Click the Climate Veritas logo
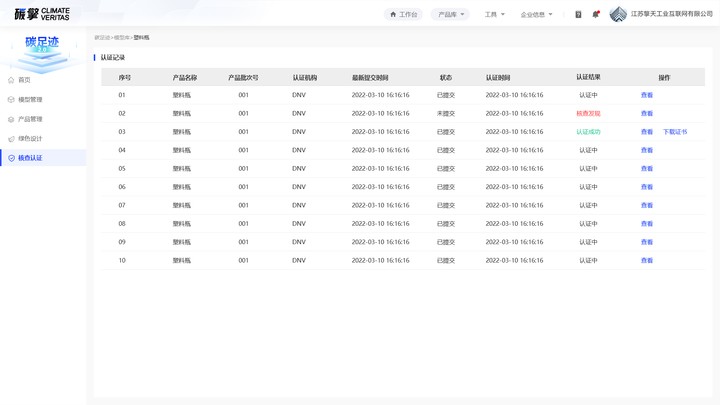This screenshot has height=405, width=720. point(42,14)
